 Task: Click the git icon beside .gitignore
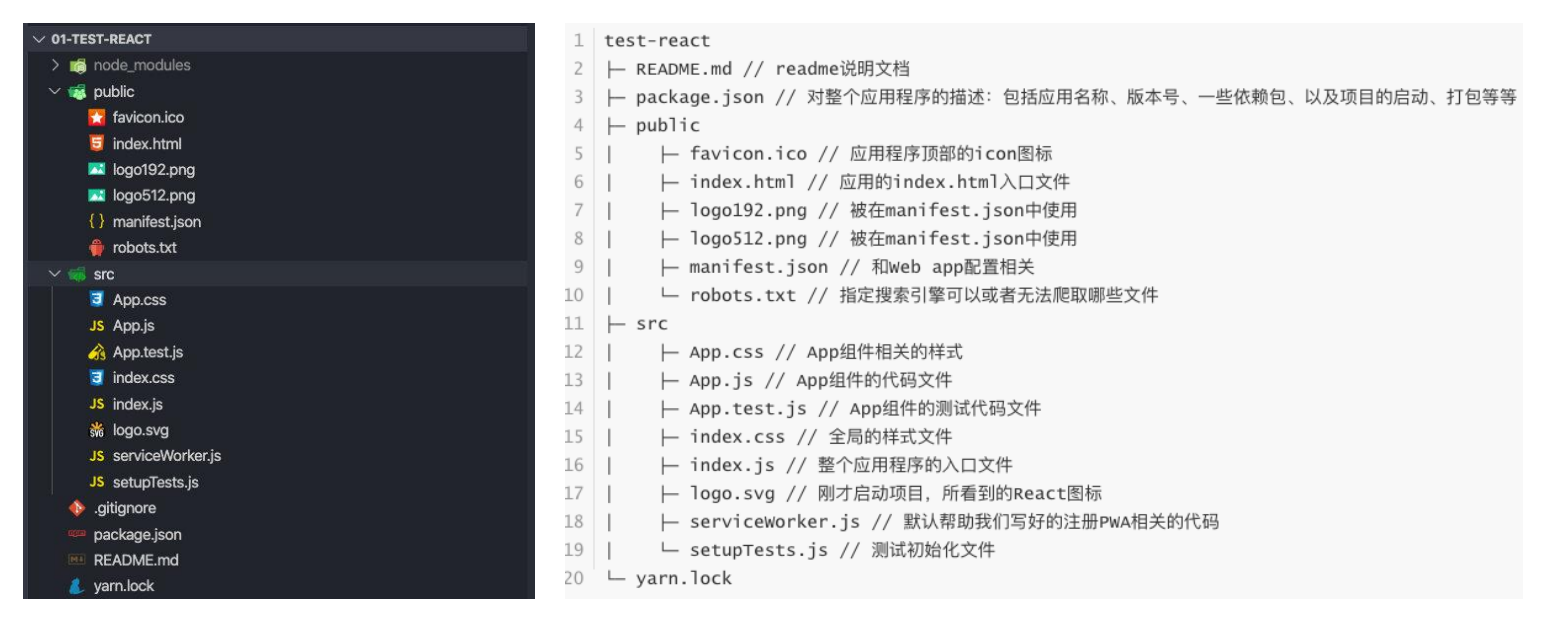tap(77, 508)
